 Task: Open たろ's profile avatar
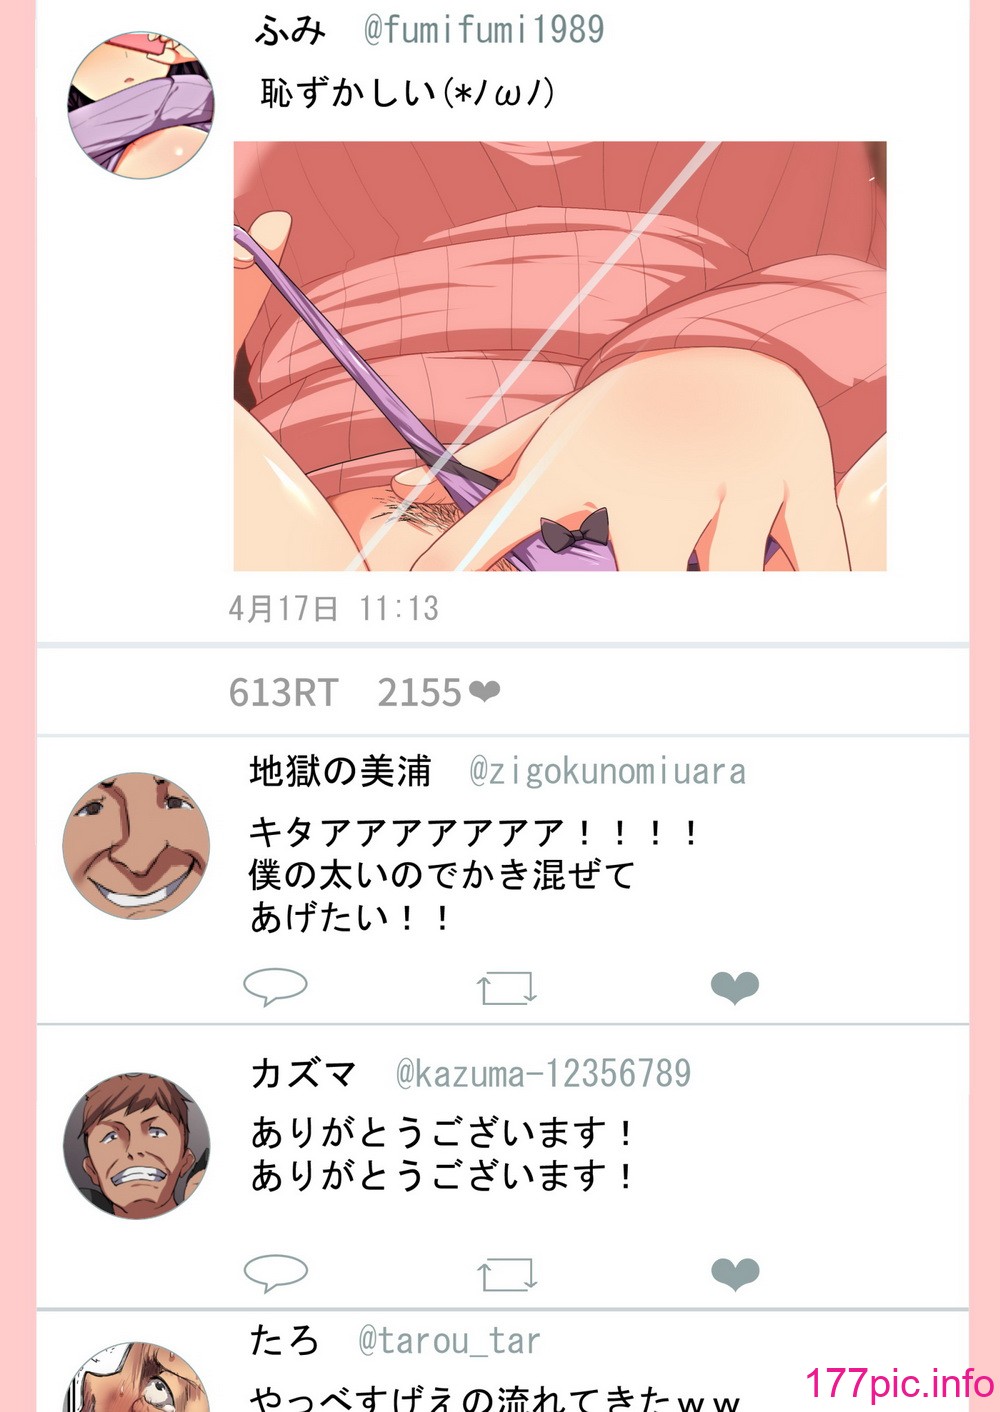tap(137, 1378)
